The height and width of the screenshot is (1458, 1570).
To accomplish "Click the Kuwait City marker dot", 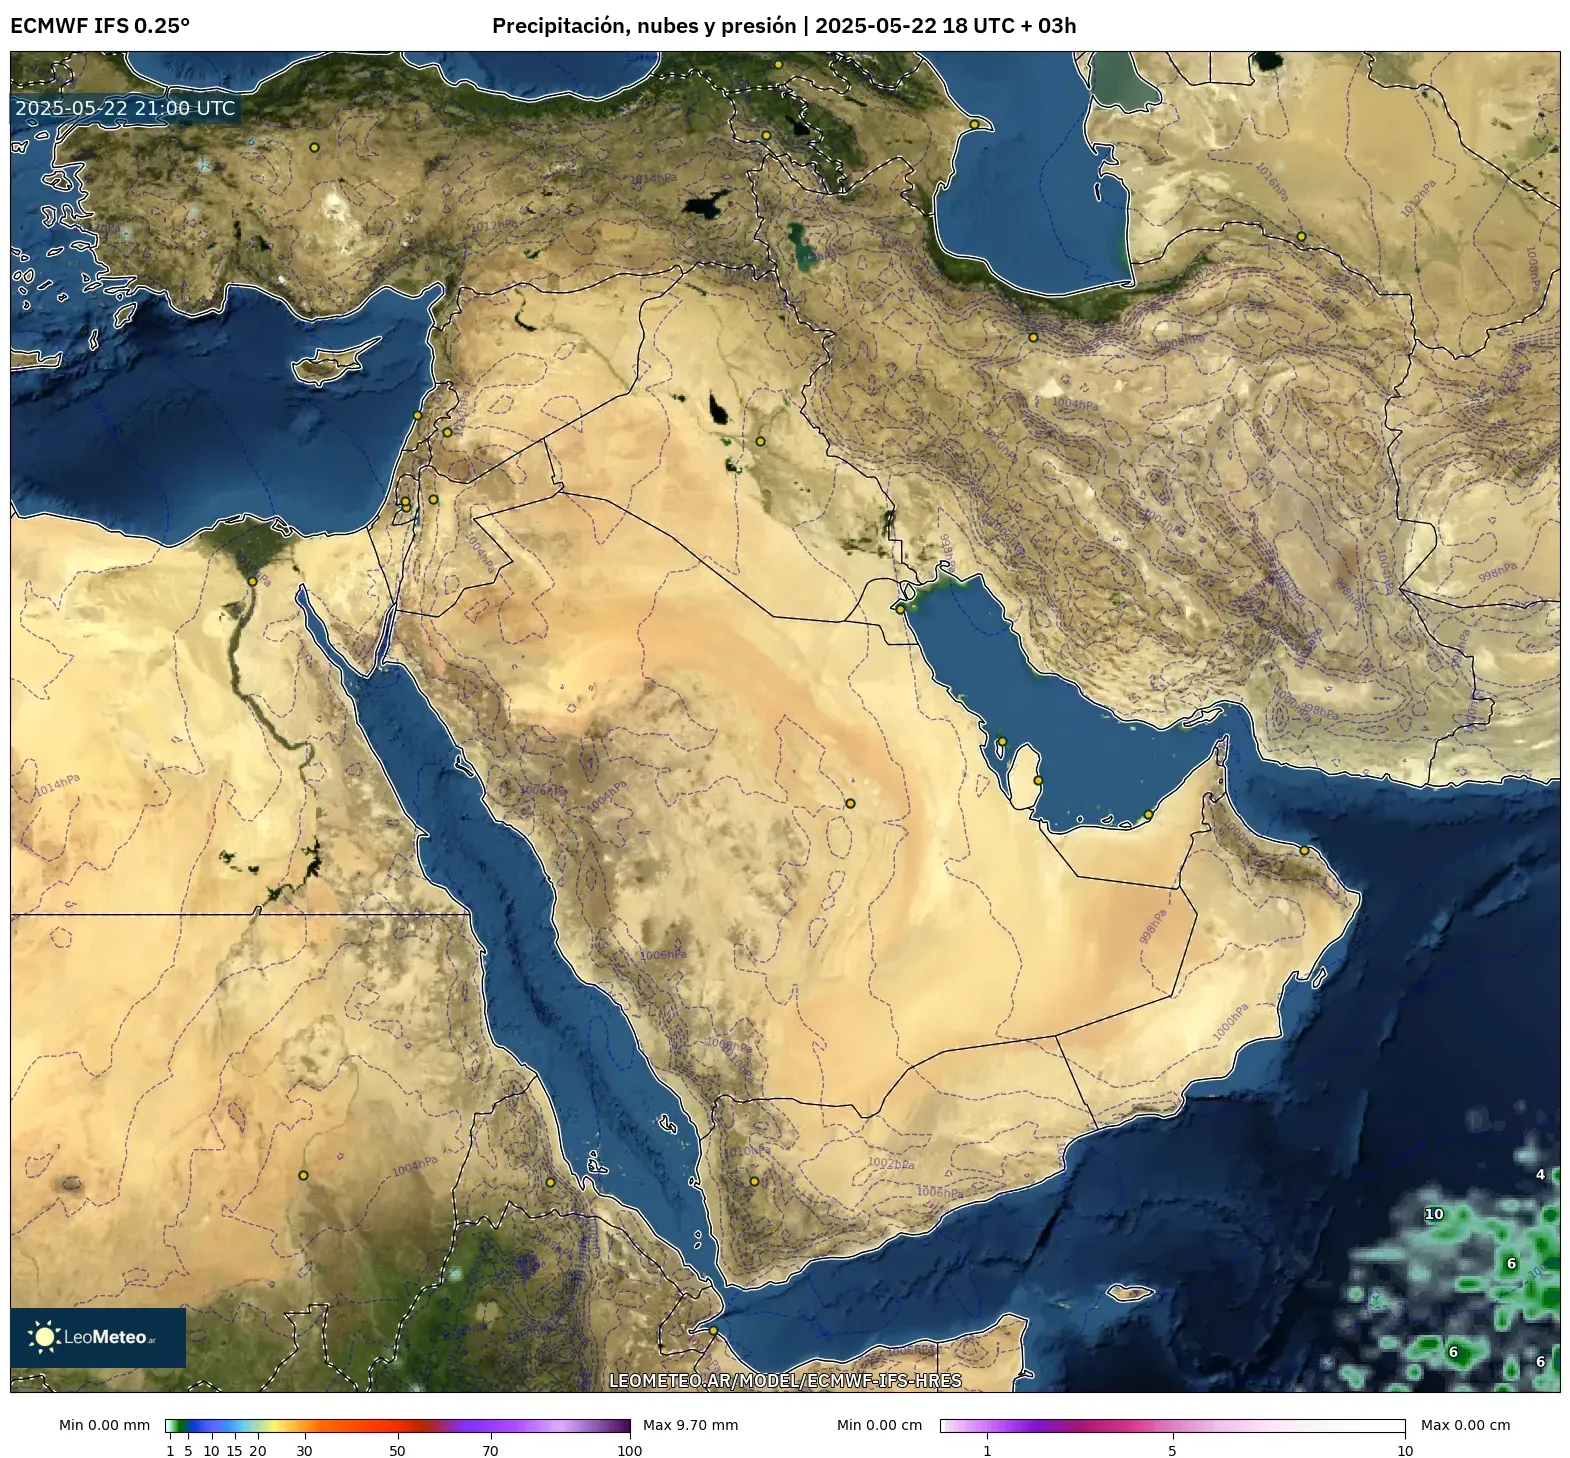I will 900,609.
